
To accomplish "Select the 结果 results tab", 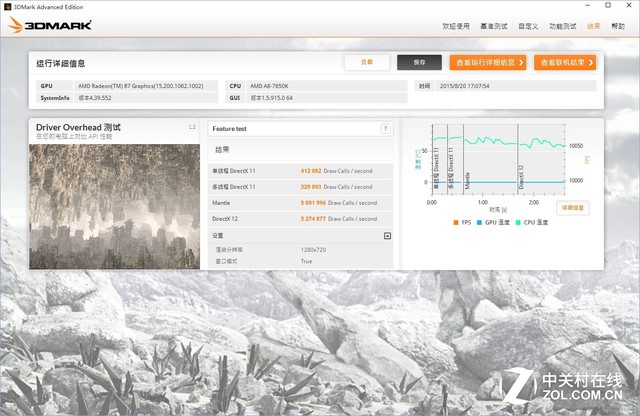I will pos(594,26).
